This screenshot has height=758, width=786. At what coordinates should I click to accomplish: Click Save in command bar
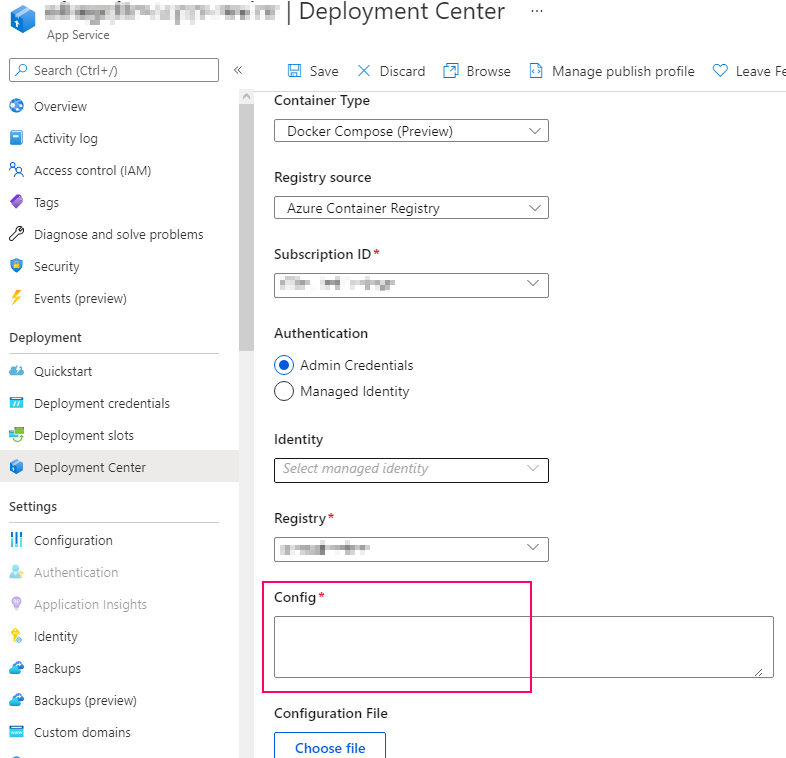[x=313, y=71]
